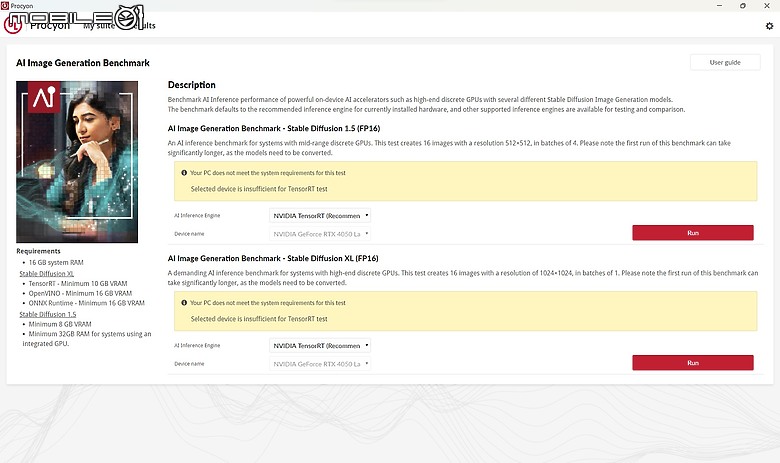Click the AI benchmark artwork thumbnail

77,162
